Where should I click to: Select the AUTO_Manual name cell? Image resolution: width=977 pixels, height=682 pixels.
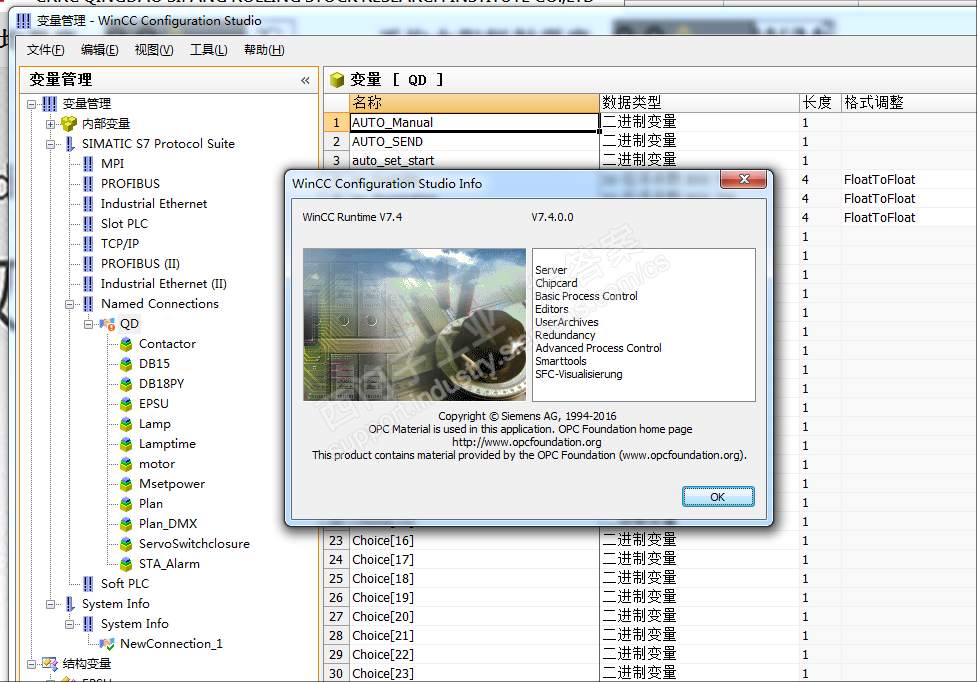point(474,123)
